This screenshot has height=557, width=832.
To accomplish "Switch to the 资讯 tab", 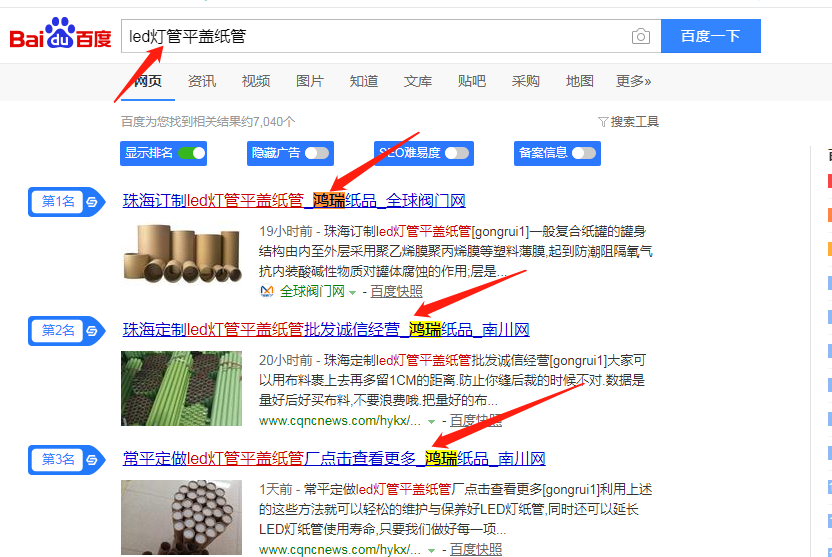I will tap(202, 81).
